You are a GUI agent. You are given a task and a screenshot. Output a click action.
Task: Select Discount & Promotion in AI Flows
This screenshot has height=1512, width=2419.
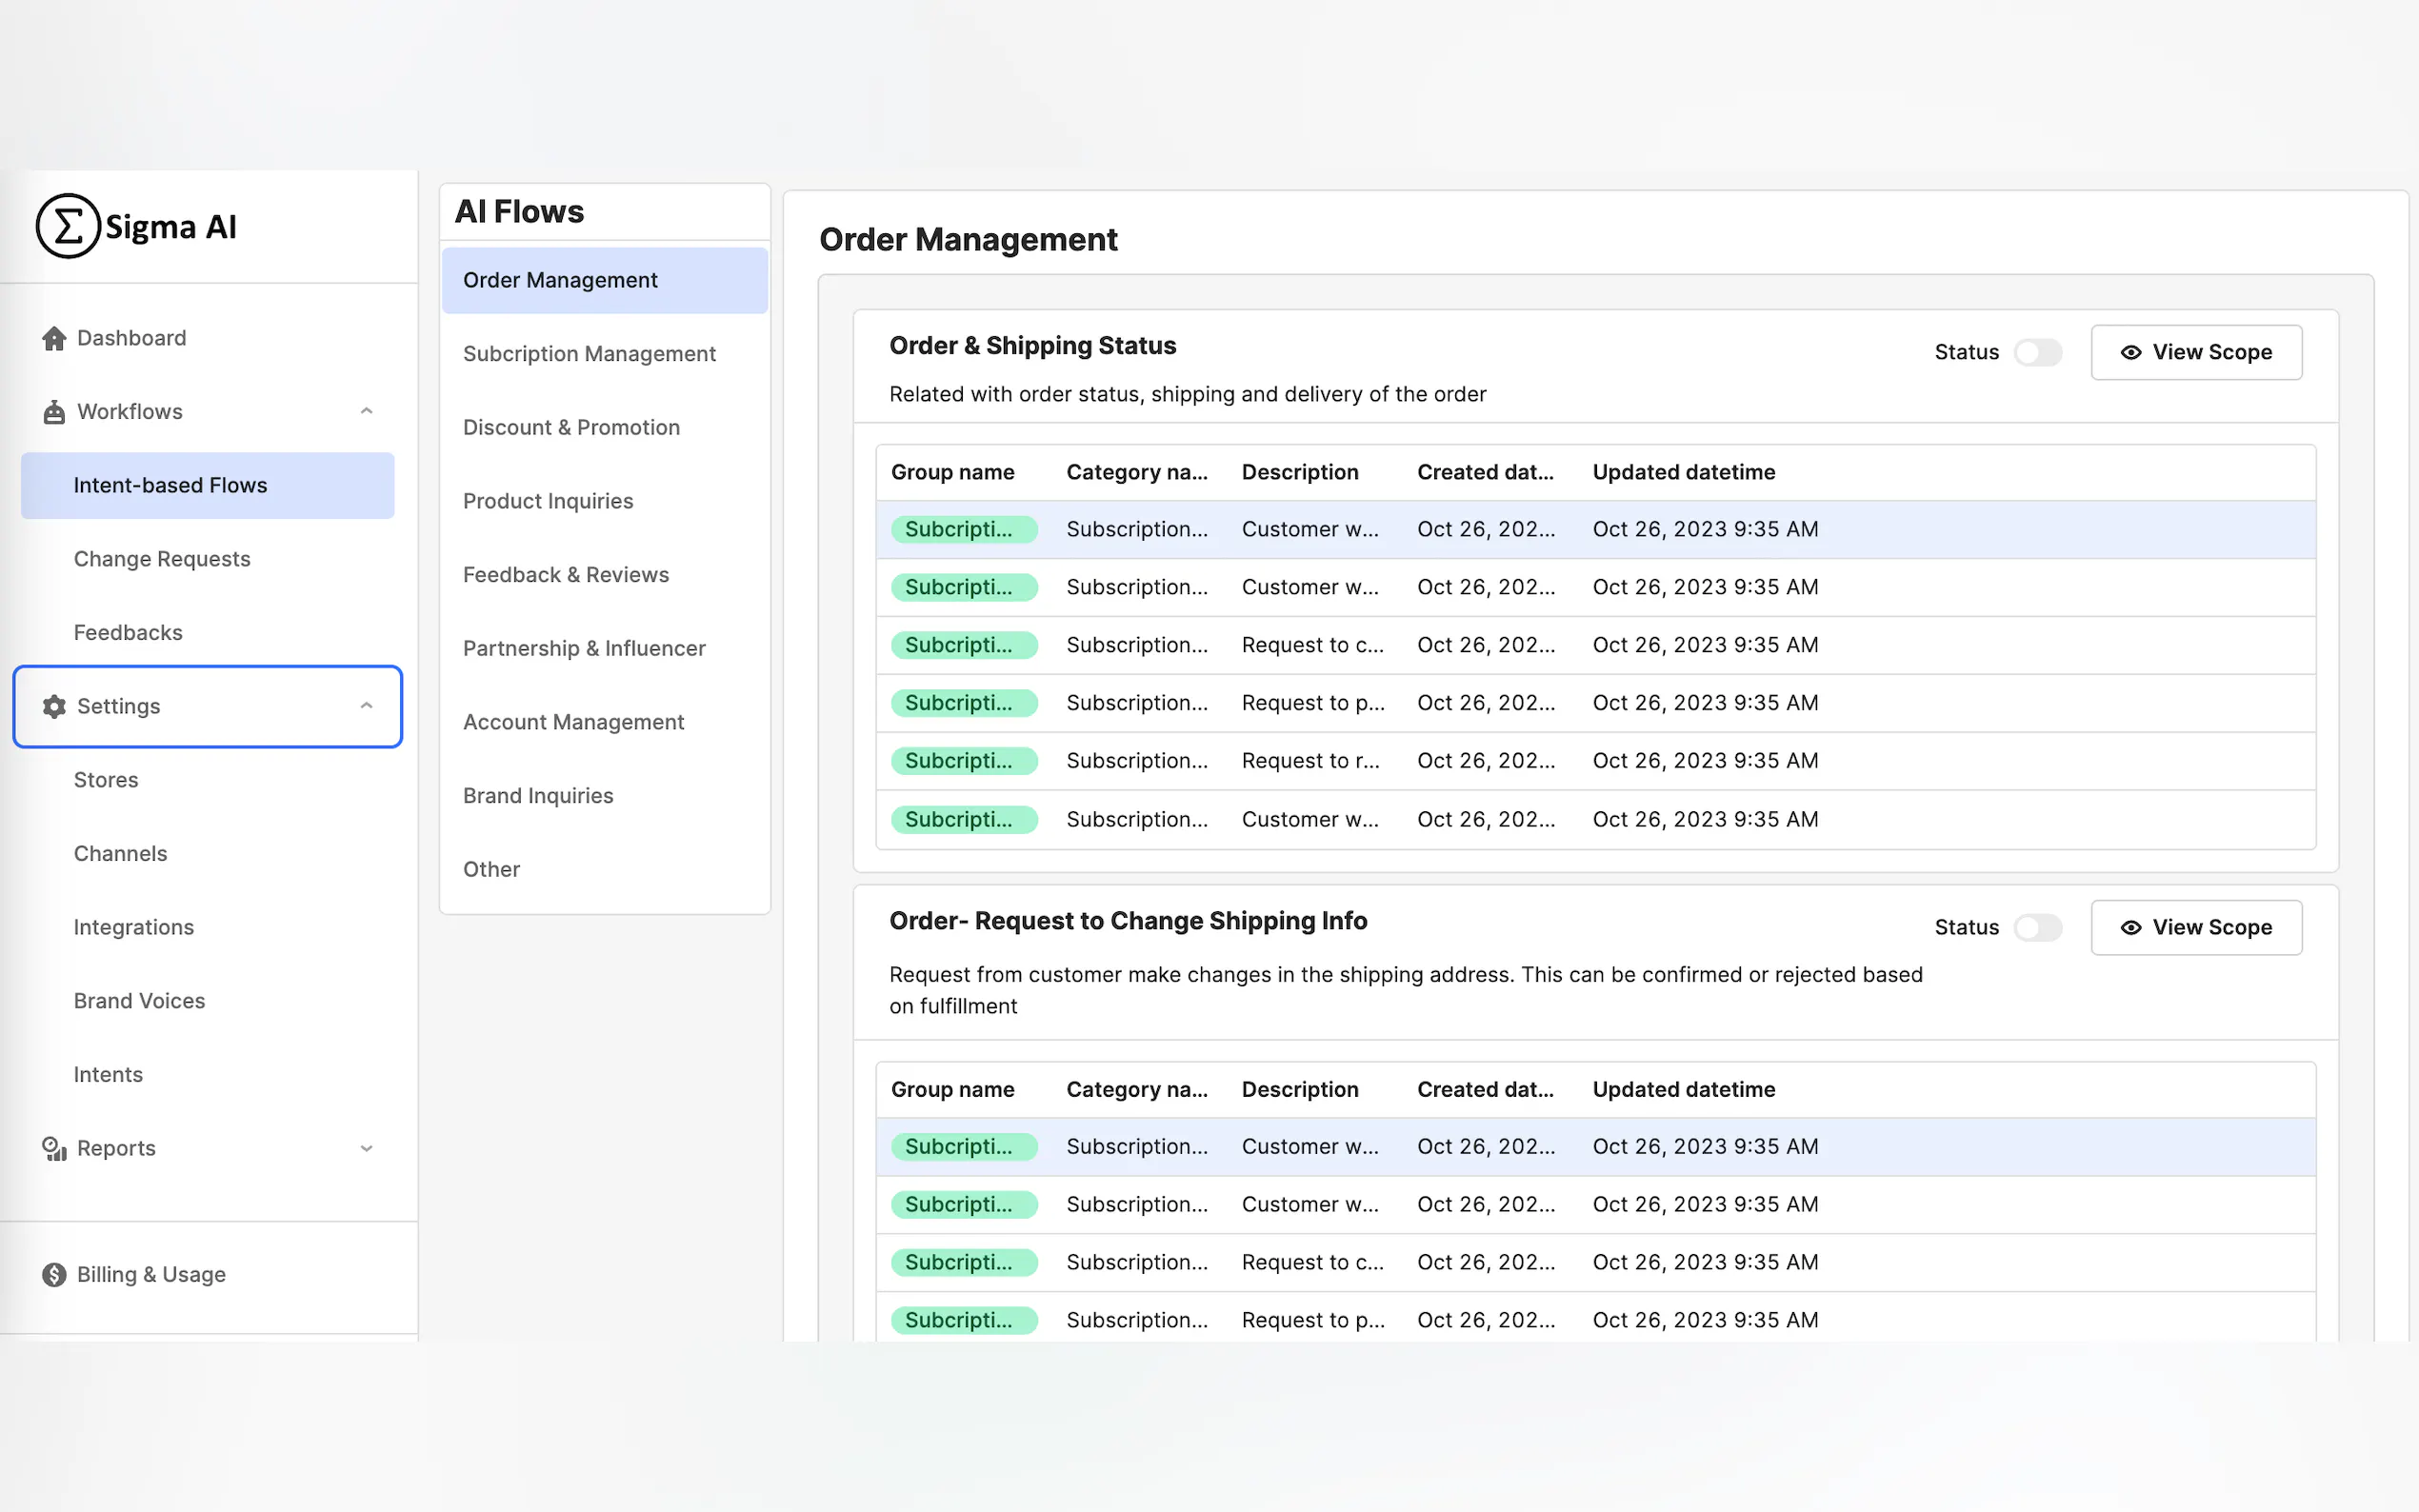point(571,427)
